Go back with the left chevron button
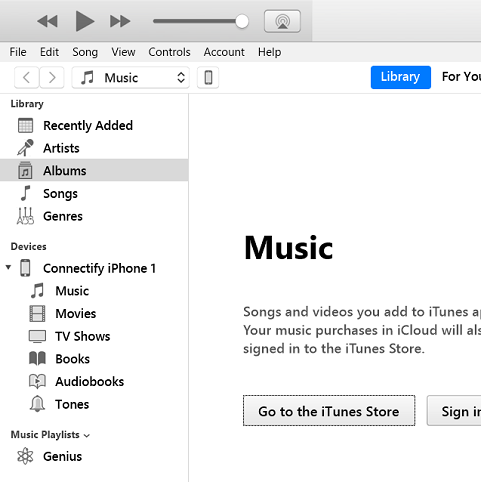 (x=27, y=78)
